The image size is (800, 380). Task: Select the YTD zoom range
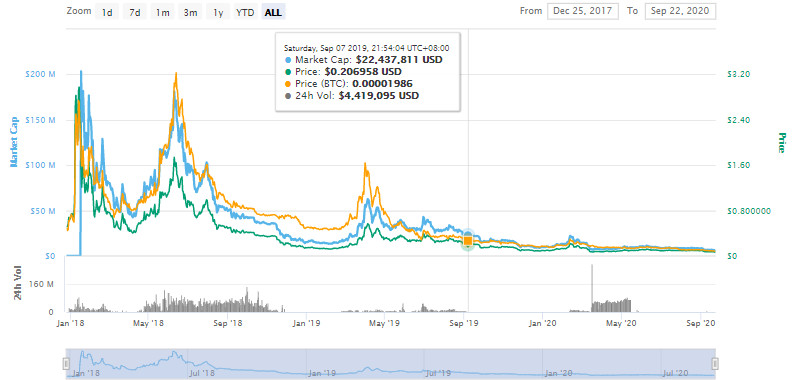[x=245, y=12]
